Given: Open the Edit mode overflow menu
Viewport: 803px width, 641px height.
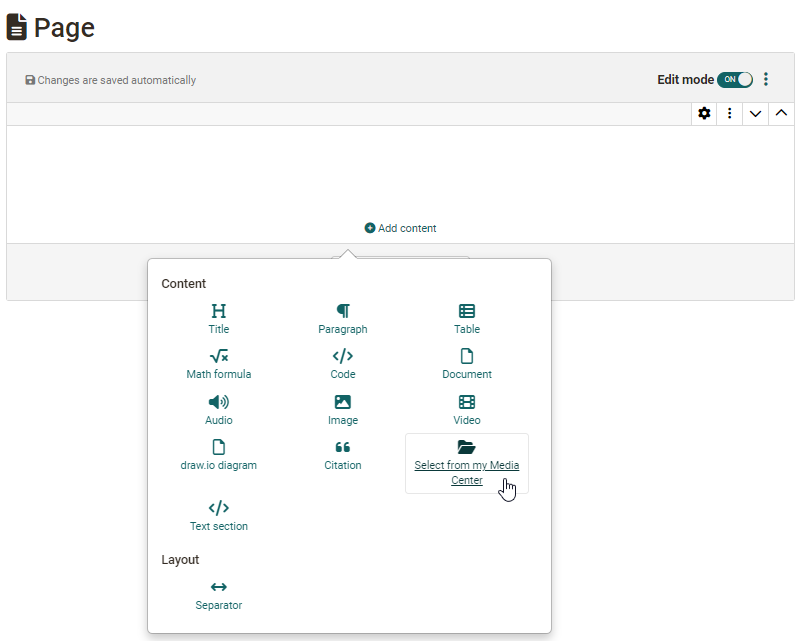Looking at the screenshot, I should tap(766, 78).
